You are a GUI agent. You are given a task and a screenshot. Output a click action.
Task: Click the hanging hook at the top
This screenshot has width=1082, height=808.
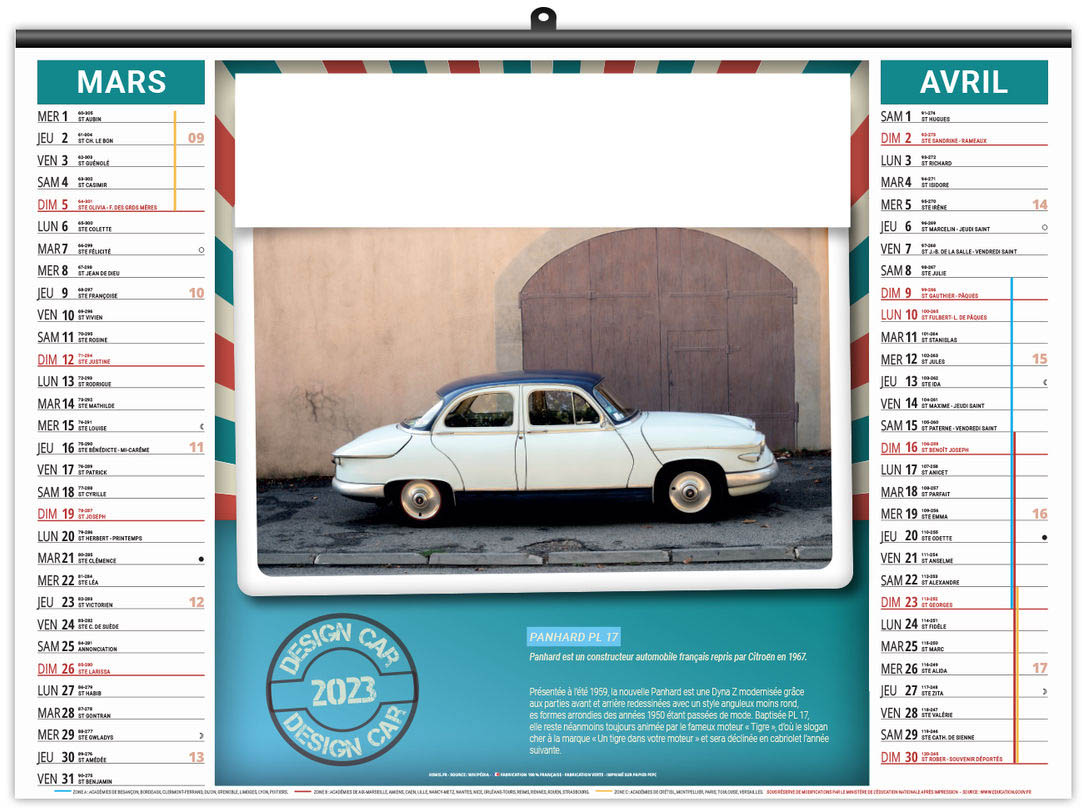[x=542, y=18]
